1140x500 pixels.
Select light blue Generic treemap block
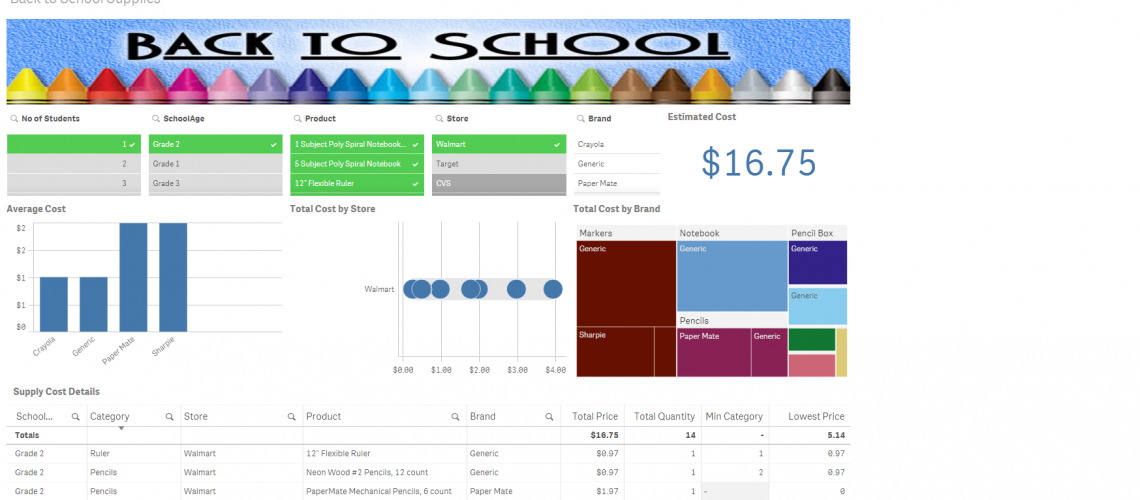818,306
